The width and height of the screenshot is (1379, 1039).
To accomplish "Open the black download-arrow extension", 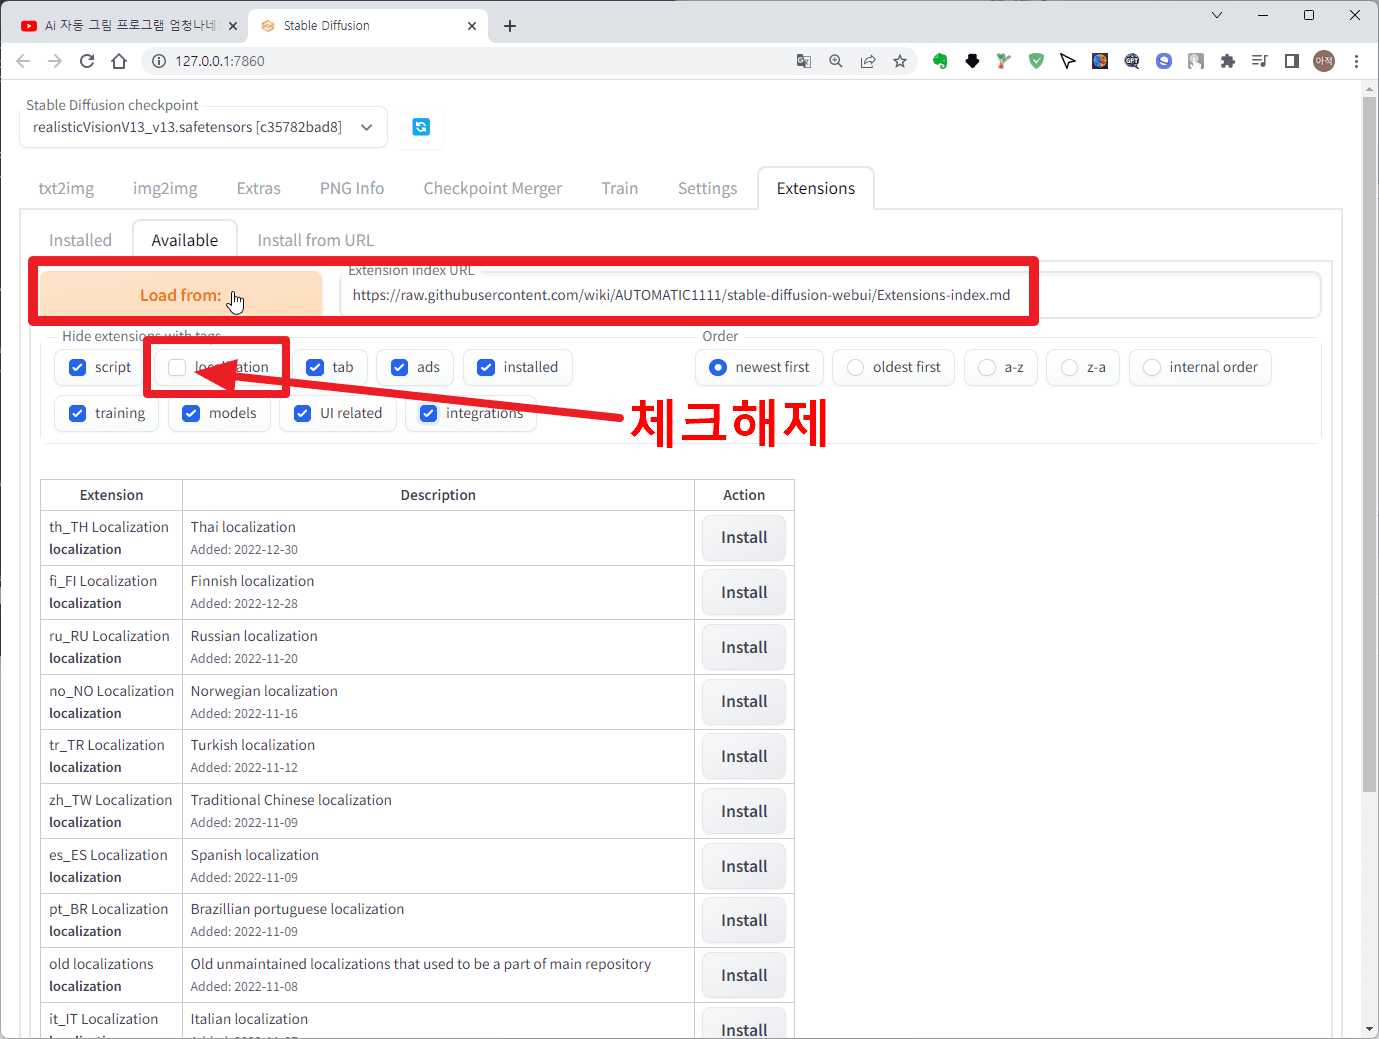I will [972, 61].
